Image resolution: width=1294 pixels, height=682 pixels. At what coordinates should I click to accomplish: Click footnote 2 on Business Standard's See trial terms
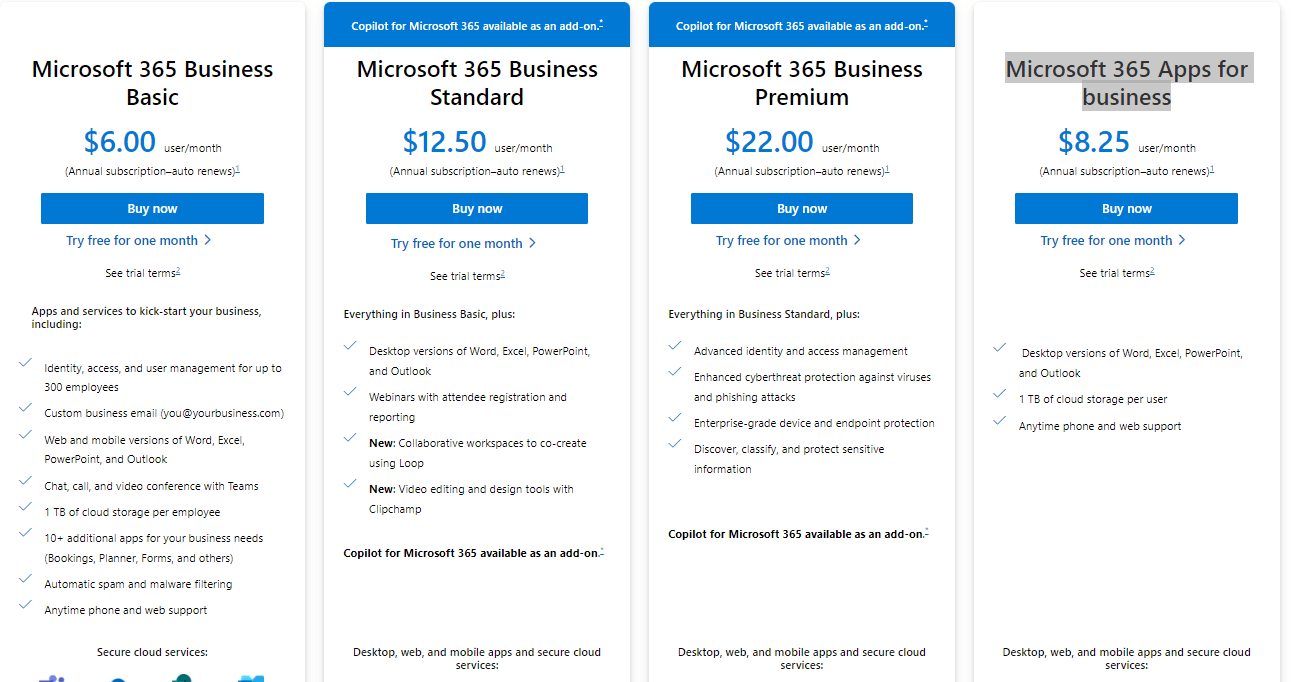pos(503,273)
